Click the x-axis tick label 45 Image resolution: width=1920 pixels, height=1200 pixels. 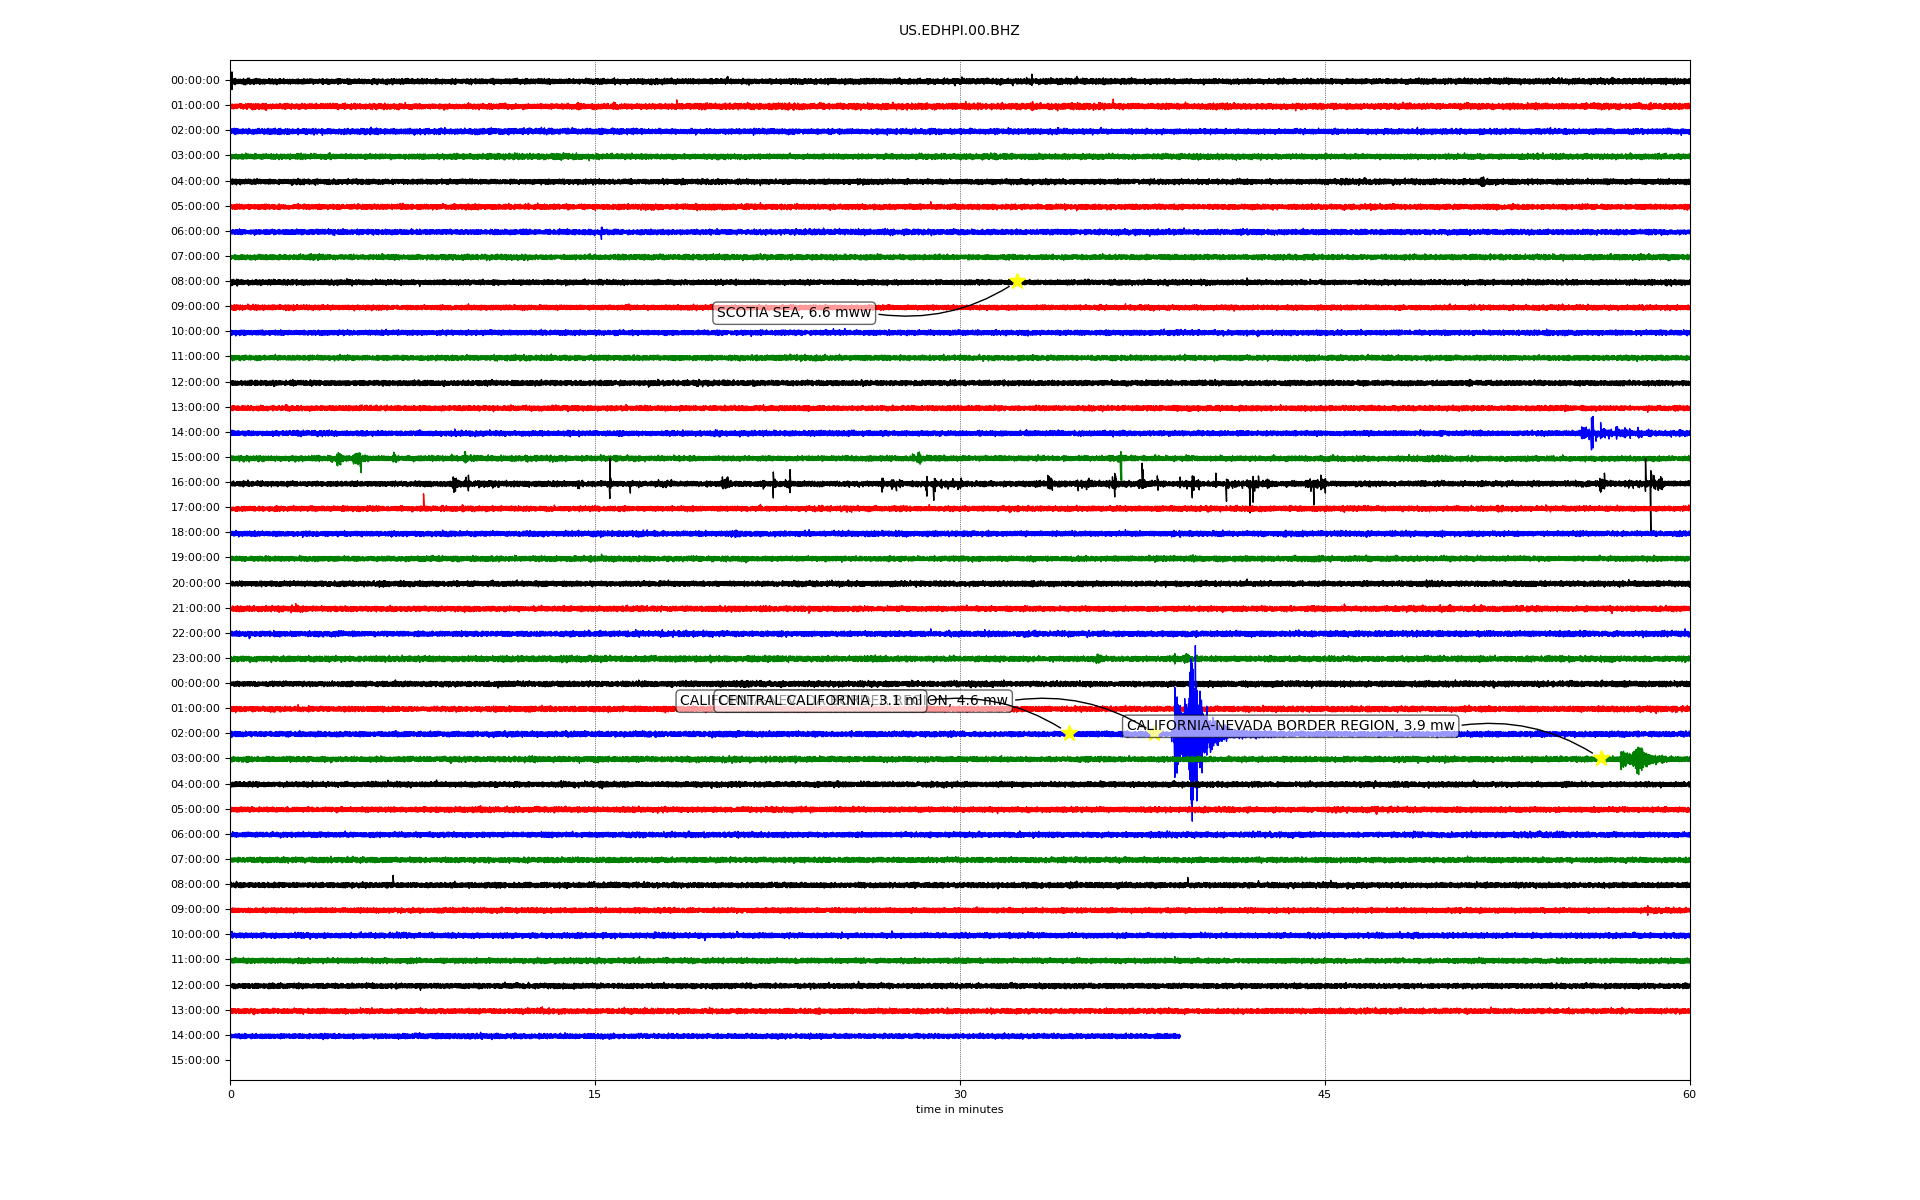(x=1325, y=1094)
